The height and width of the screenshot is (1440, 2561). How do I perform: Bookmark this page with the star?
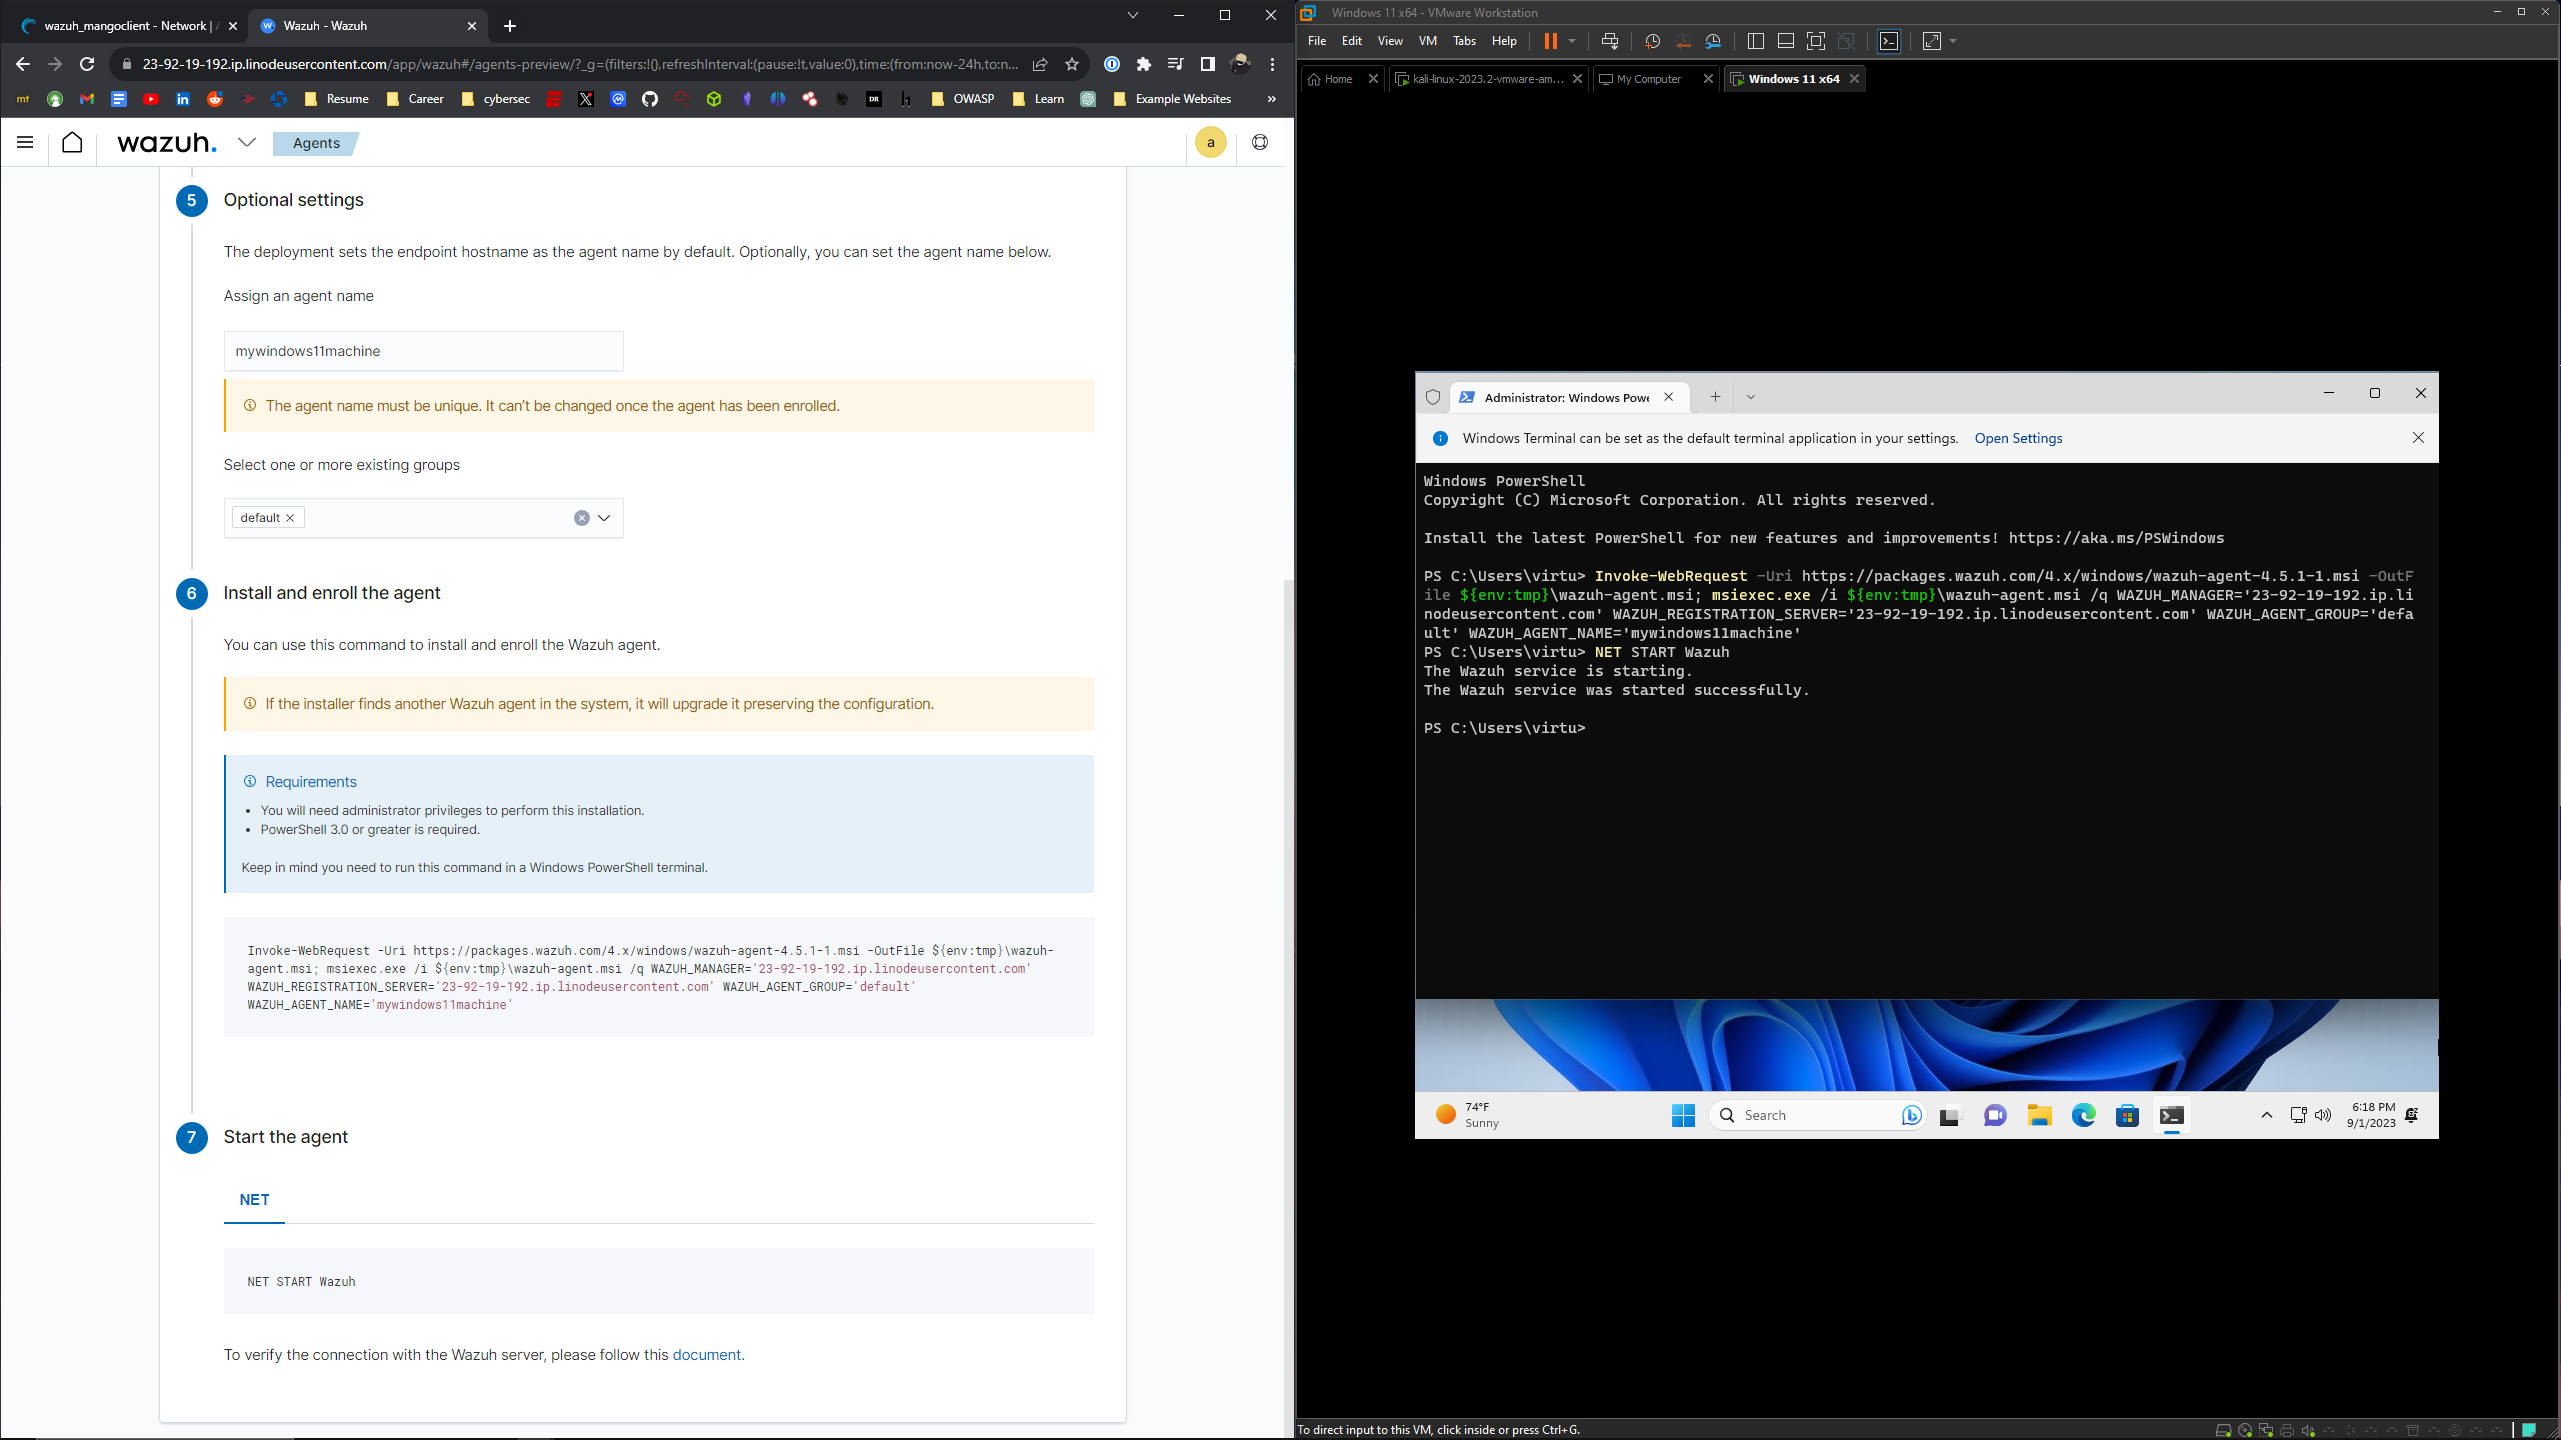(1072, 64)
